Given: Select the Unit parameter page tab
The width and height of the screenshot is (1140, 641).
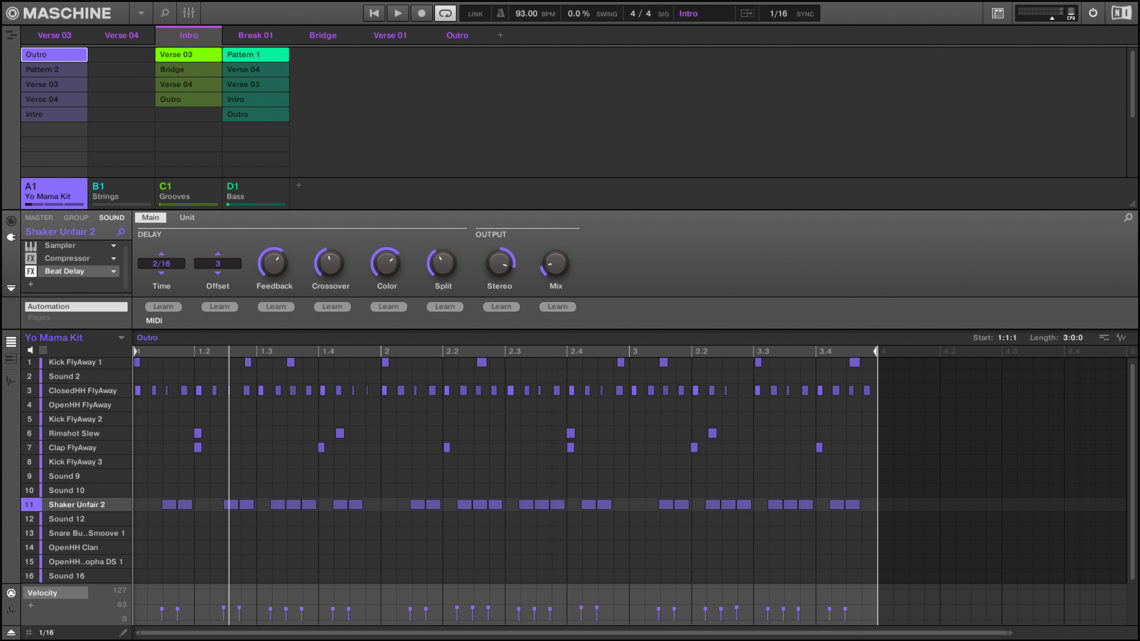Looking at the screenshot, I should 187,217.
